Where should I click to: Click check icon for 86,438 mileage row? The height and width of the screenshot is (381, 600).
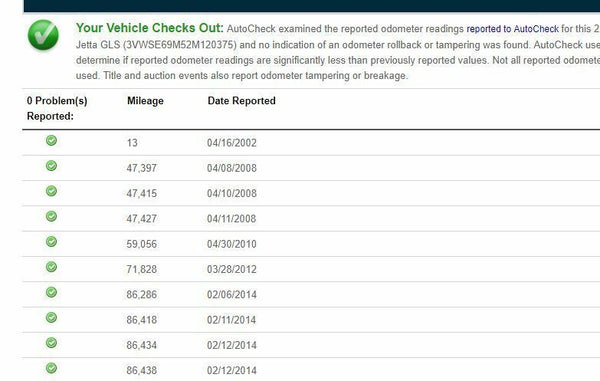51,368
